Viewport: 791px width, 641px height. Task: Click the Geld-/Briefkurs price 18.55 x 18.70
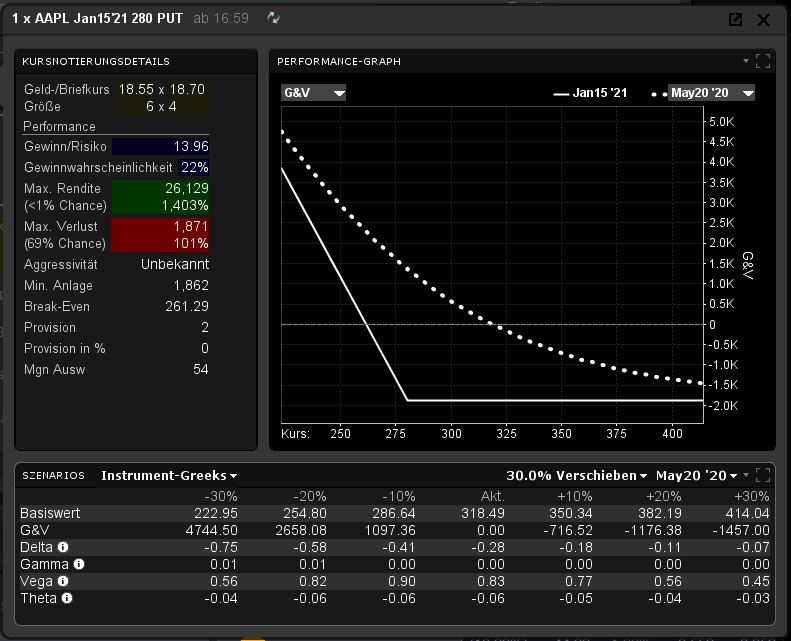point(162,89)
